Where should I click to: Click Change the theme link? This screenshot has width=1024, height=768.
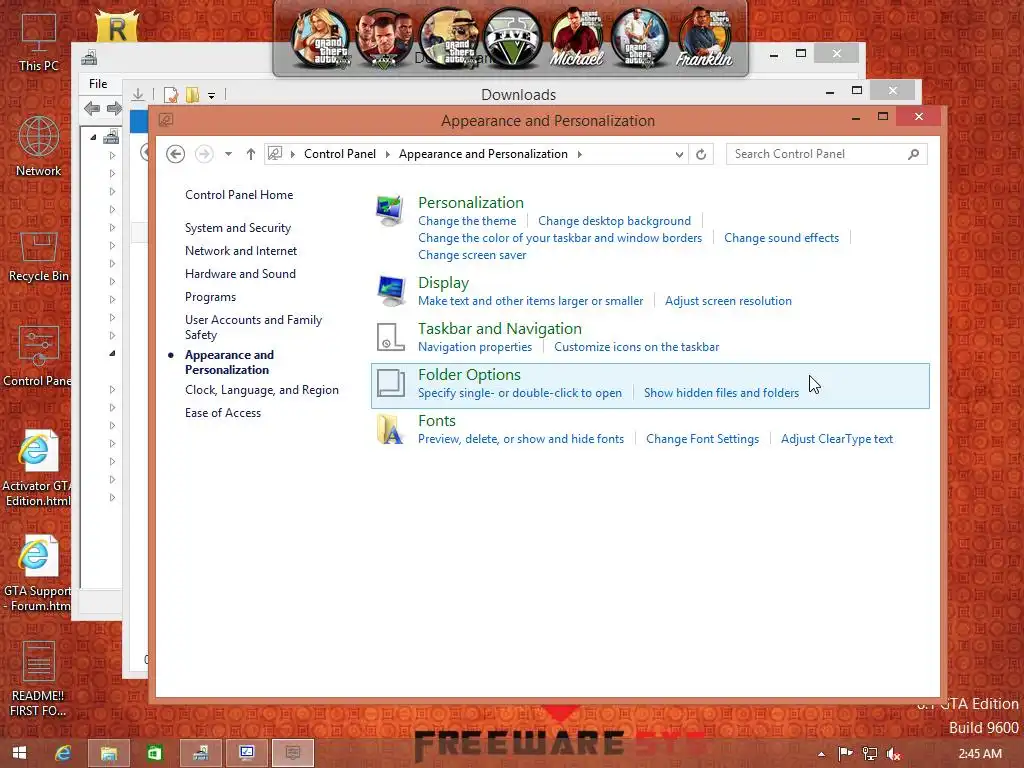click(x=467, y=221)
